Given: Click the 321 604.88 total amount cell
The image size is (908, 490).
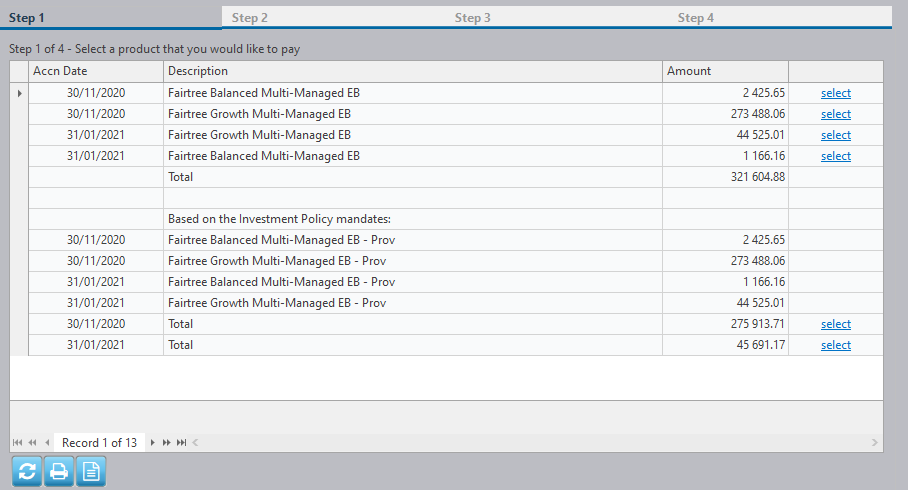Looking at the screenshot, I should 726,177.
